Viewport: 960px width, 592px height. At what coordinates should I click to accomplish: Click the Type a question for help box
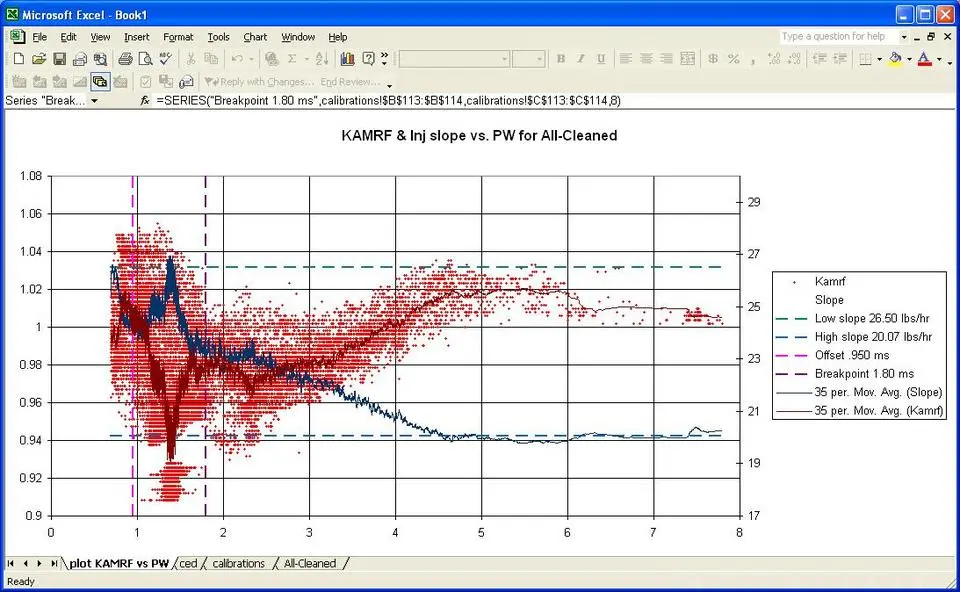click(x=838, y=37)
